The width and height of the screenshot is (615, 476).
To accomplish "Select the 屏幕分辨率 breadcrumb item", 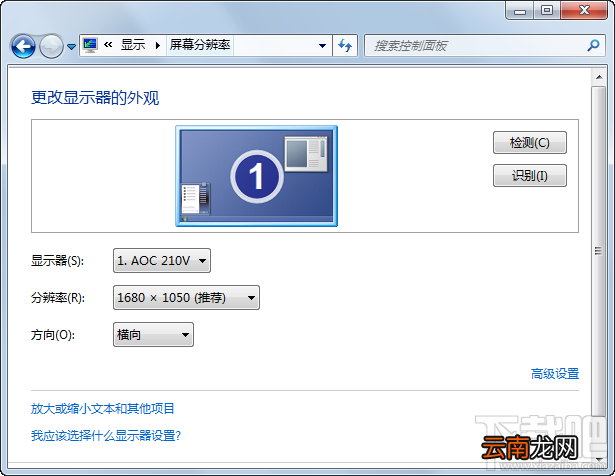I will pos(200,45).
